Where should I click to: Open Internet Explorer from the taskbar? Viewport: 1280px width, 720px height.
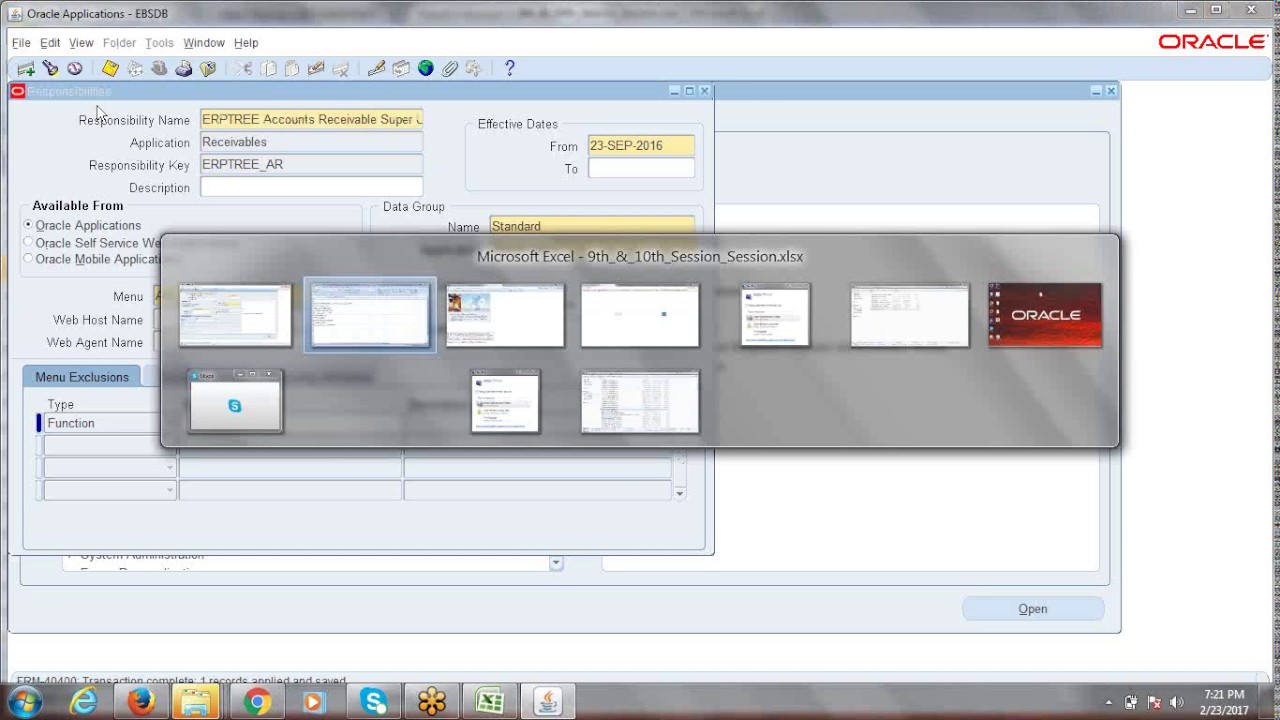83,702
